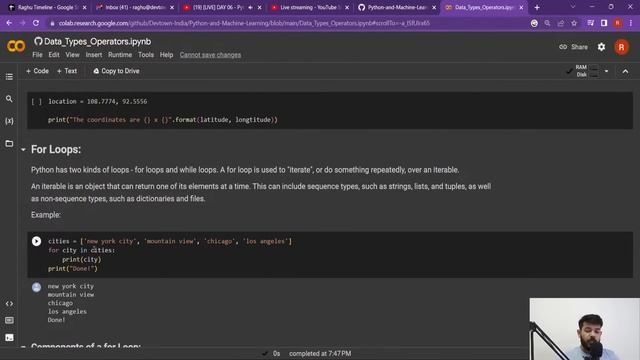Open the Chrome three-dot menu
The height and width of the screenshot is (360, 640).
click(631, 23)
